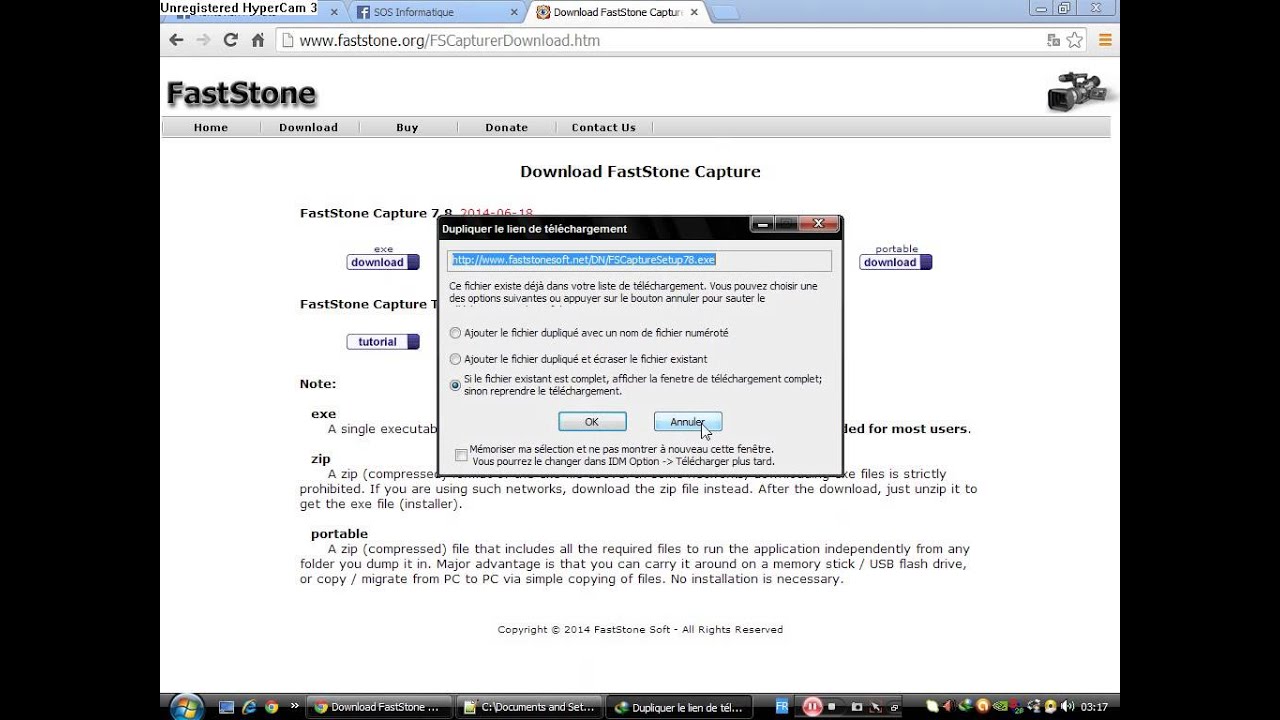
Task: Close the Download FastStone Capture tab
Action: point(695,12)
